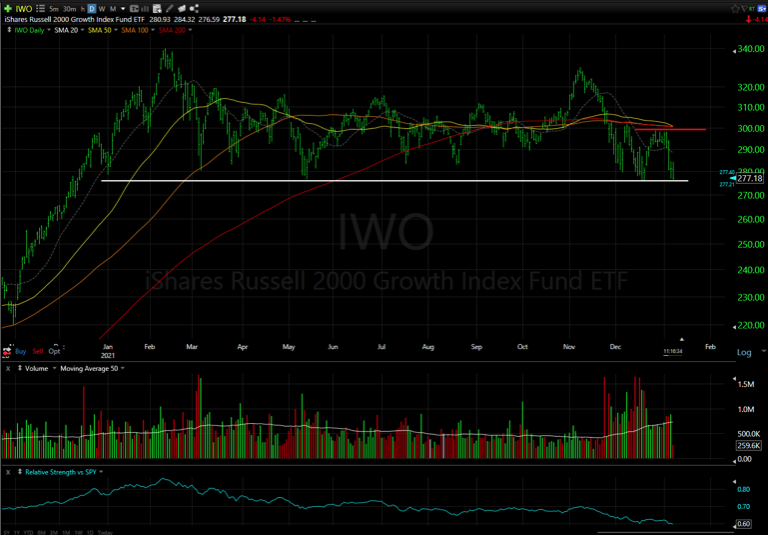Screen dimensions: 768x535
Task: Click the scale arrow beside 1.5M volume
Action: [734, 379]
